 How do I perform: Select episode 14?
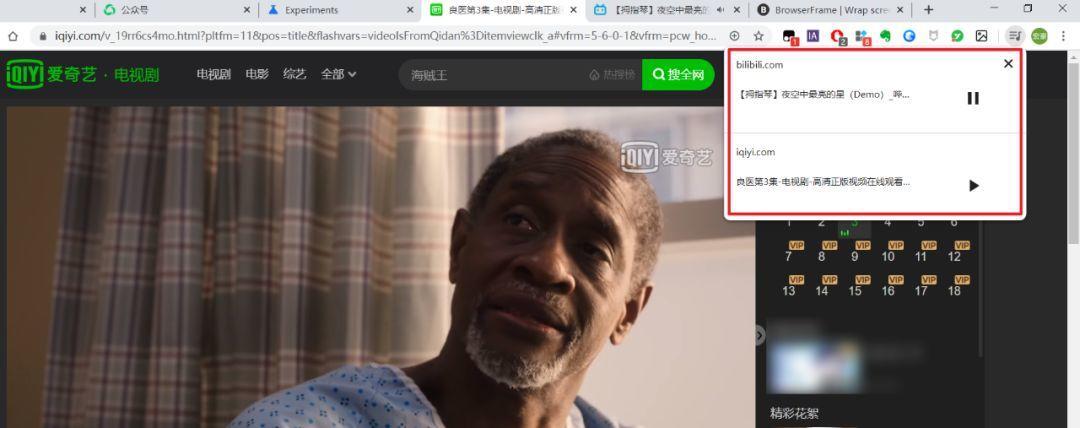pyautogui.click(x=822, y=291)
